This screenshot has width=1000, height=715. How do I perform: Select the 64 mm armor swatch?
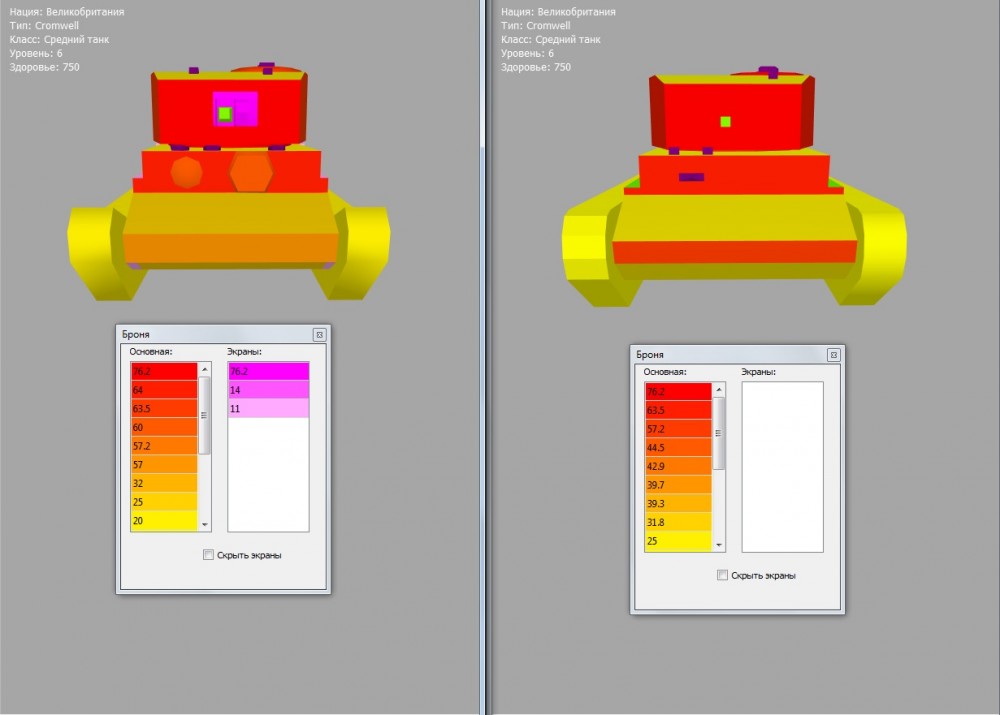point(163,390)
